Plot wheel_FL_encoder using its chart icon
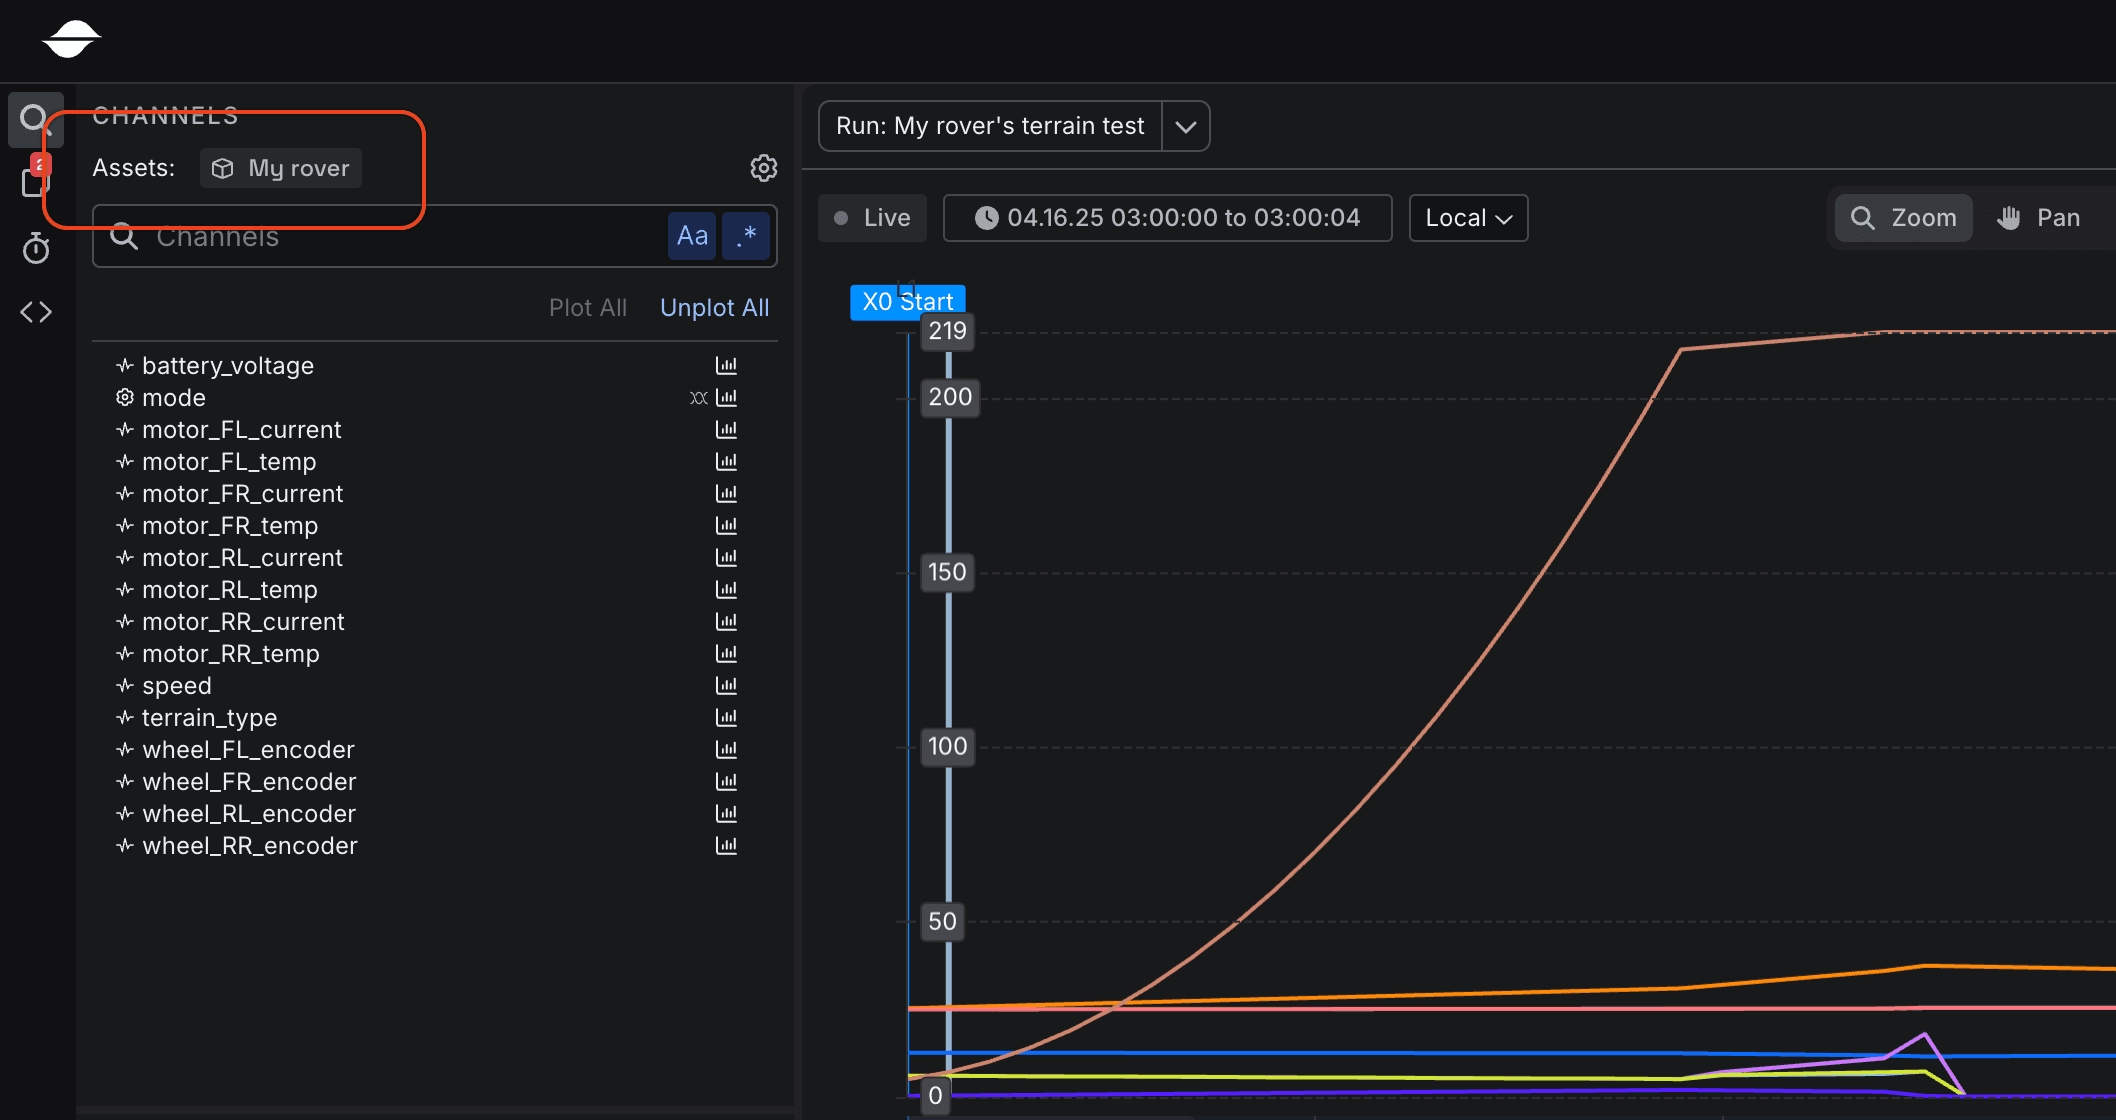This screenshot has width=2116, height=1120. tap(727, 750)
